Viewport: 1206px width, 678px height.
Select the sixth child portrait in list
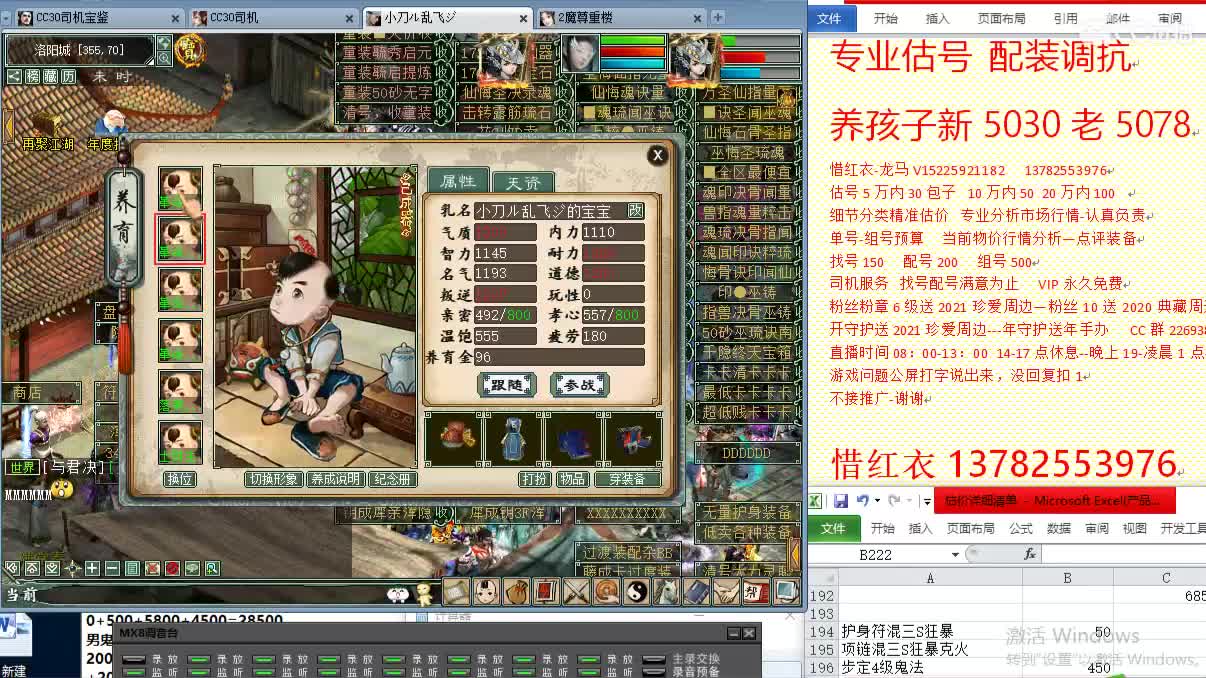(x=180, y=443)
